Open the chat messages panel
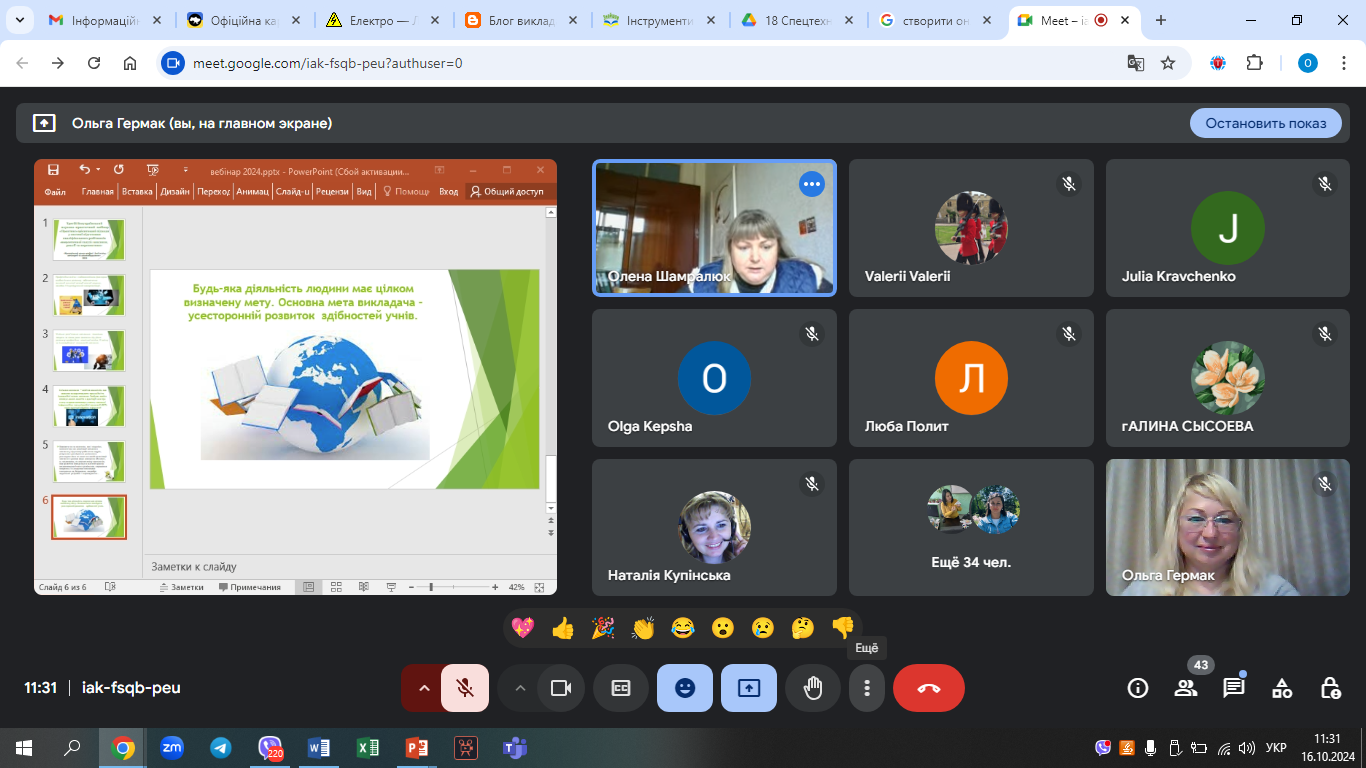 [x=1234, y=688]
